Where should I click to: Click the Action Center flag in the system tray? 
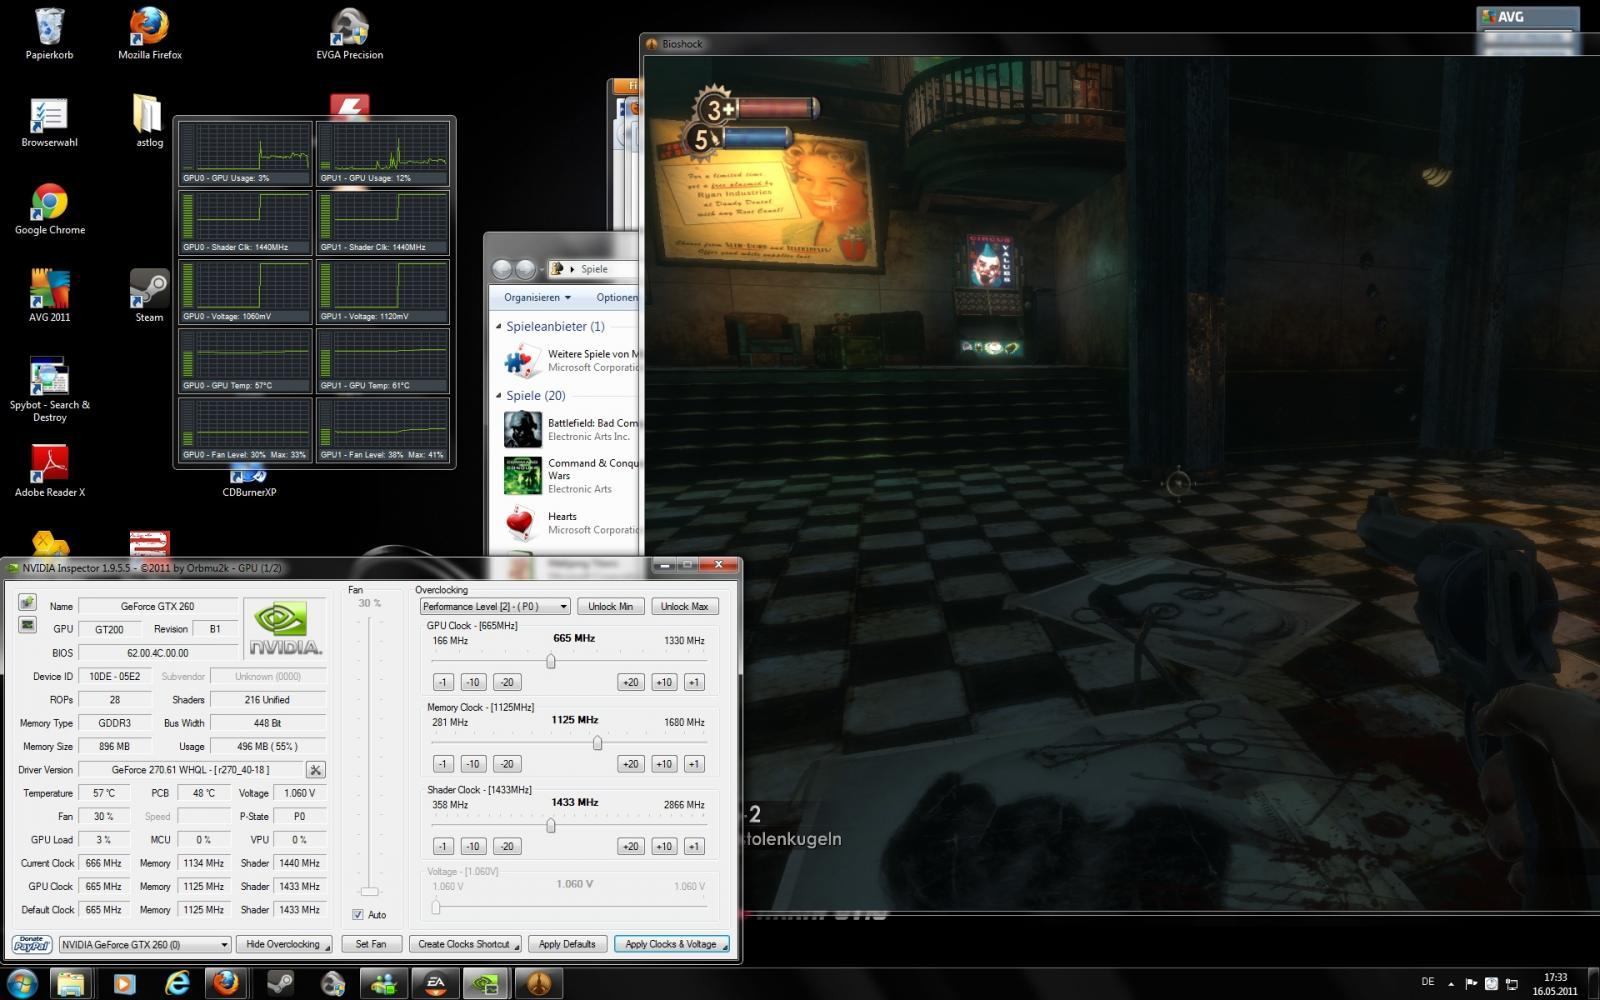point(1472,984)
